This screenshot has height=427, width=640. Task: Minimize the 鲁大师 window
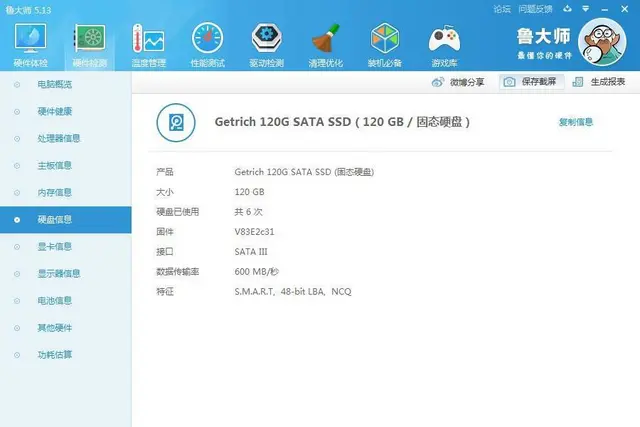point(604,9)
